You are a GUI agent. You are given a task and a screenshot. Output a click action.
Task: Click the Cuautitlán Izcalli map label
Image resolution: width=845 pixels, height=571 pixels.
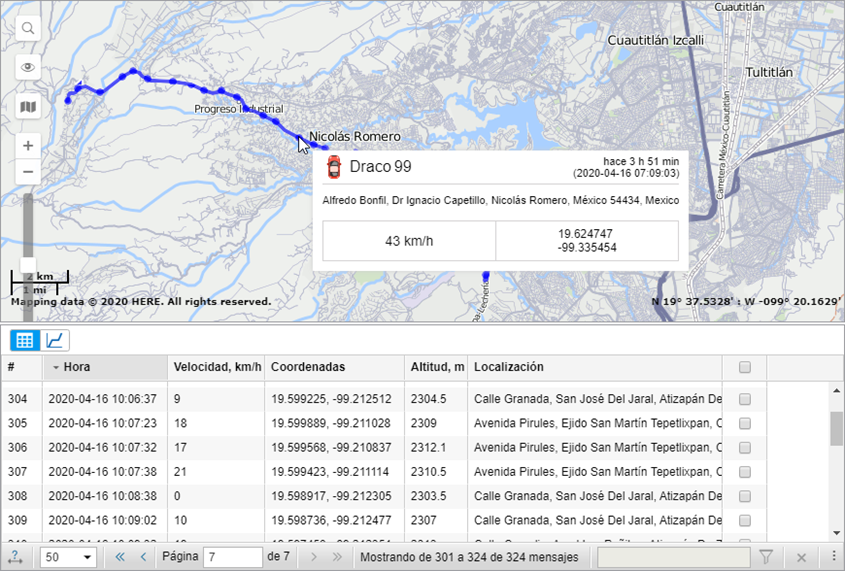[656, 40]
